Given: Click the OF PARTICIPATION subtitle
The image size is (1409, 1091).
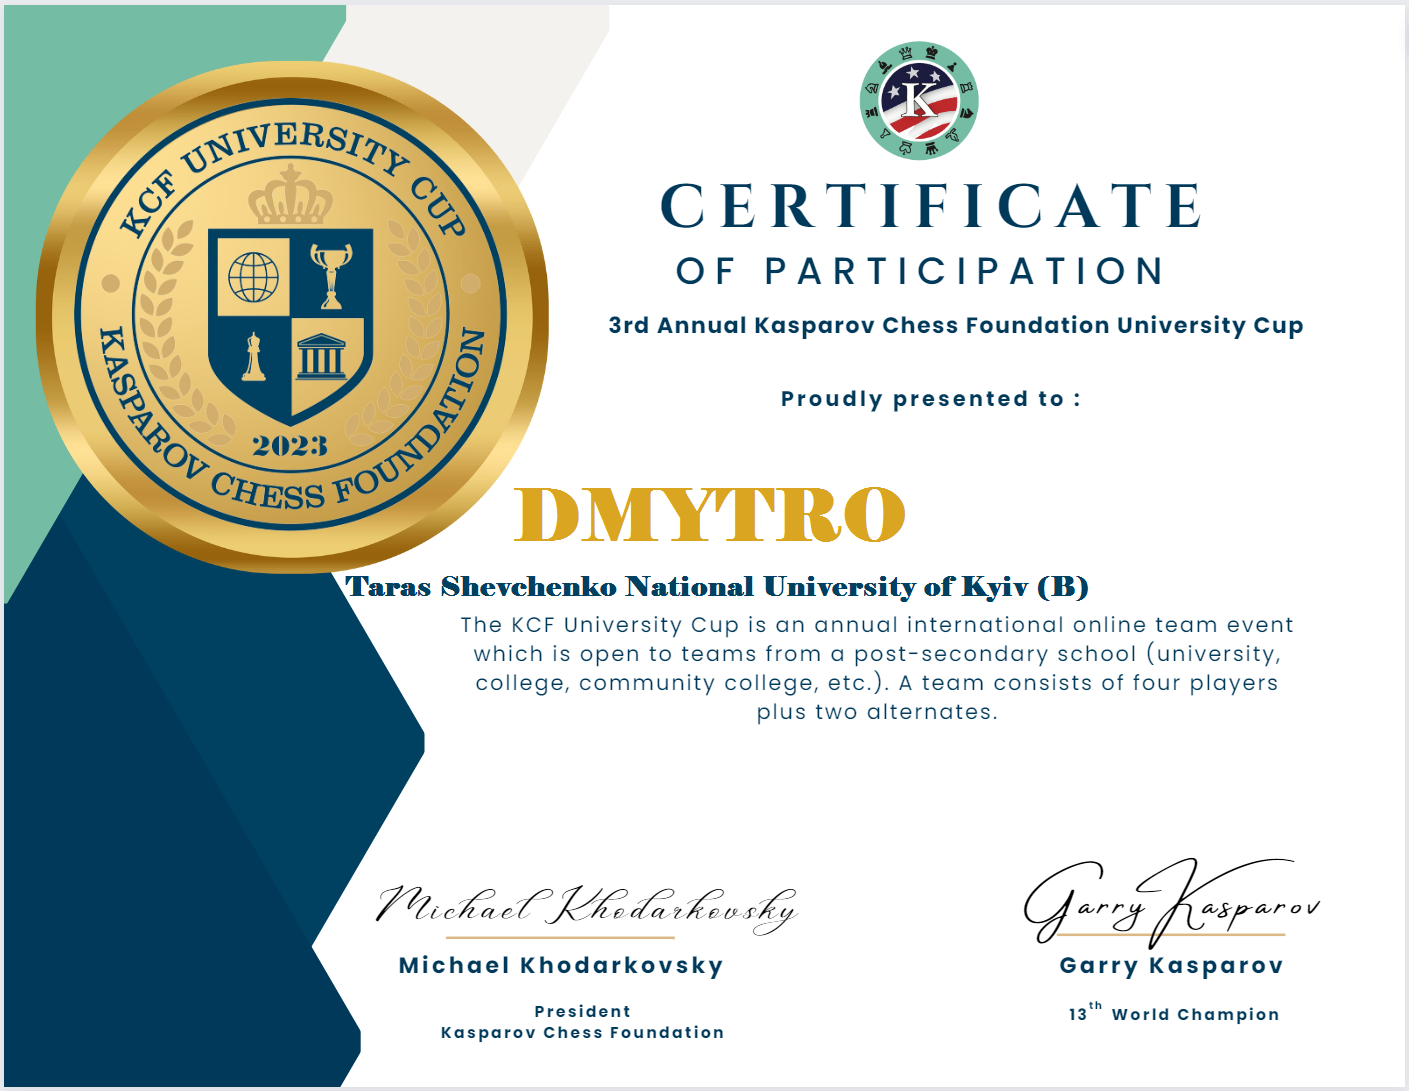Looking at the screenshot, I should pos(920,271).
